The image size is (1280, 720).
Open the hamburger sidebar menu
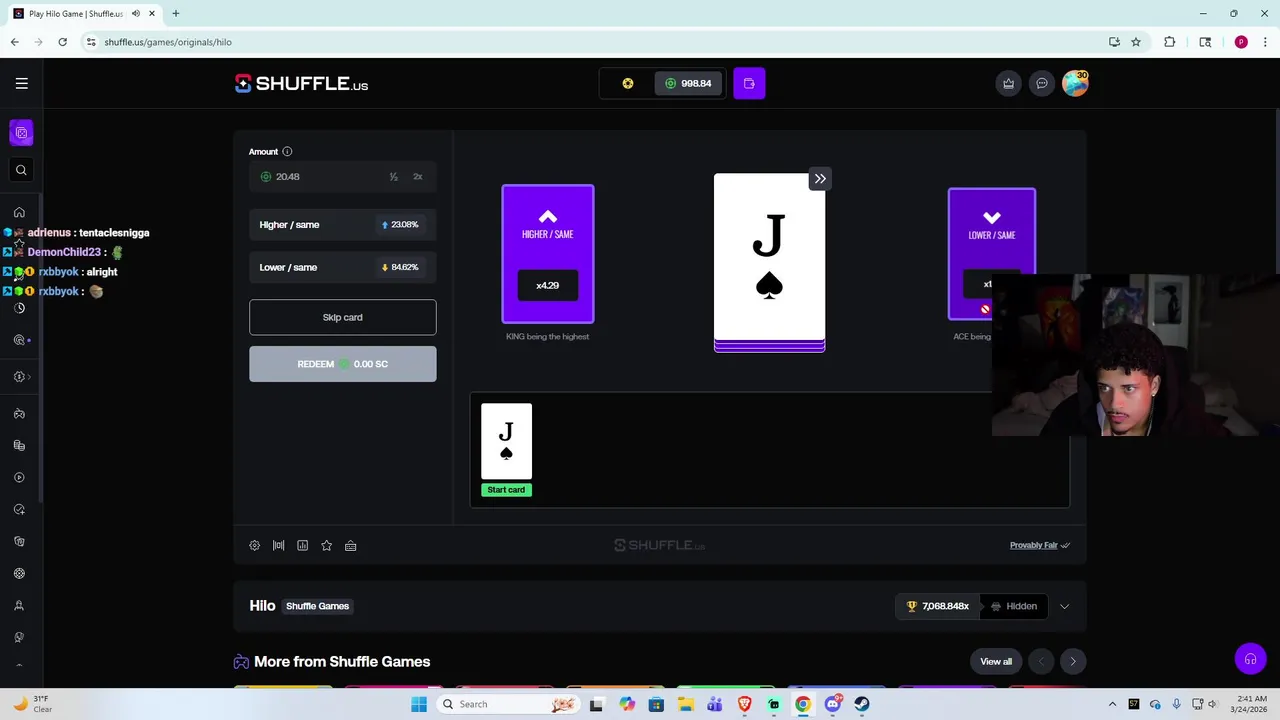point(21,84)
